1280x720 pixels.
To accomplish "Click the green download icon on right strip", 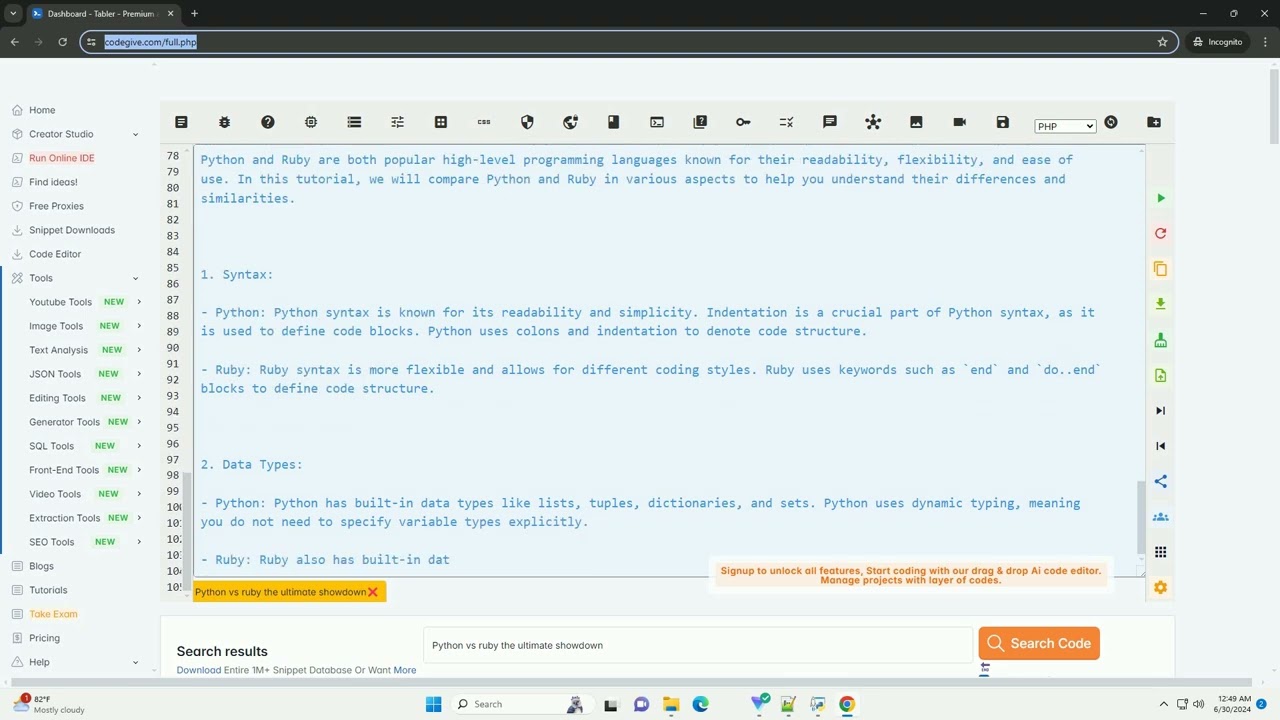I will [x=1161, y=304].
